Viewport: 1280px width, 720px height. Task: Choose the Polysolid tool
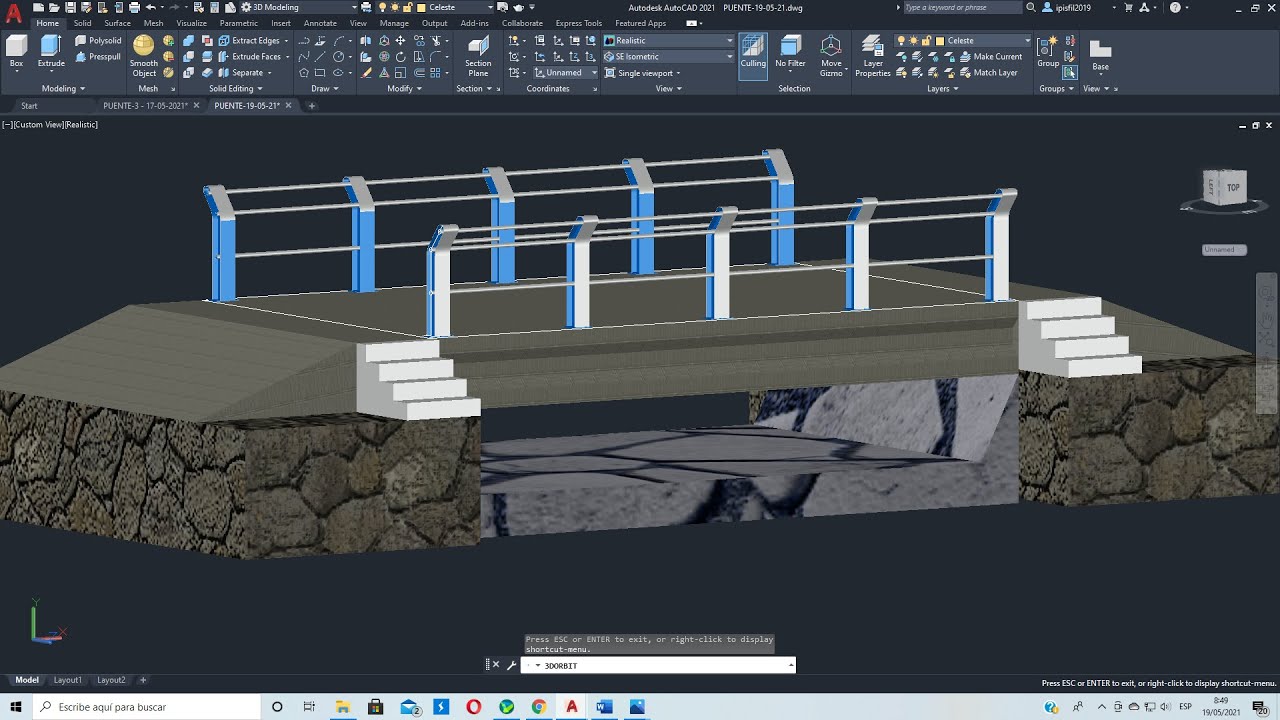click(98, 41)
